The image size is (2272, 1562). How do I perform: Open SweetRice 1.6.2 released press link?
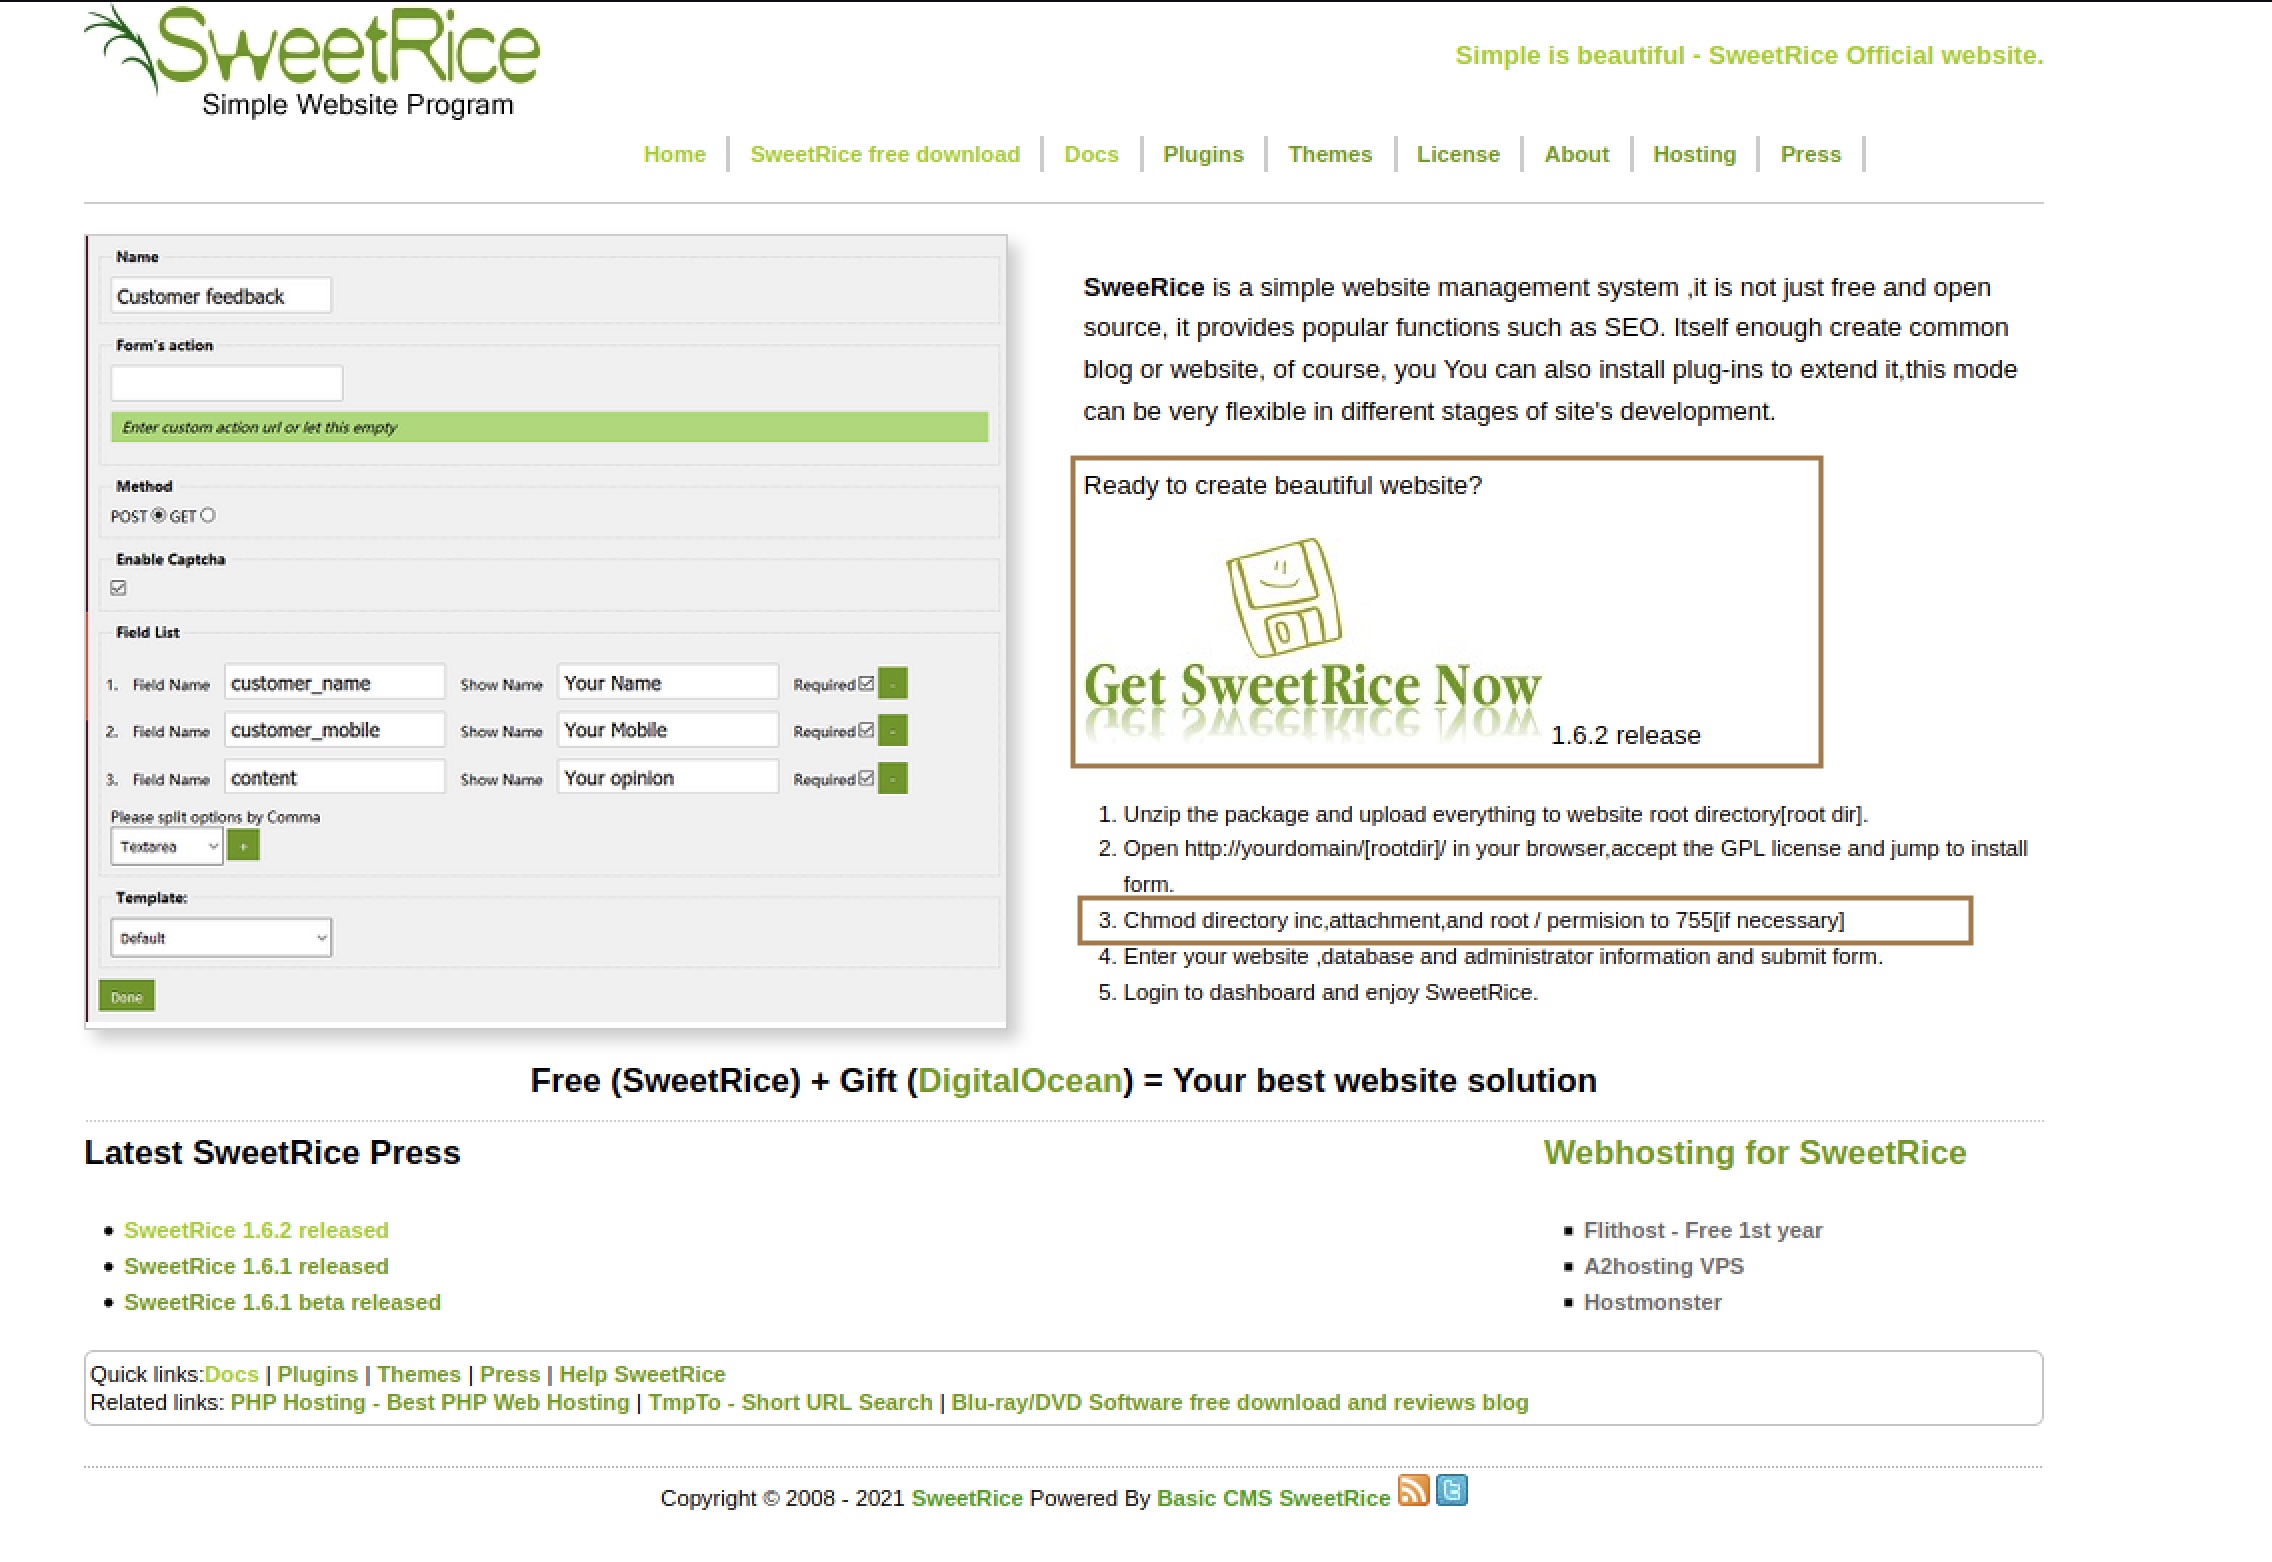256,1230
